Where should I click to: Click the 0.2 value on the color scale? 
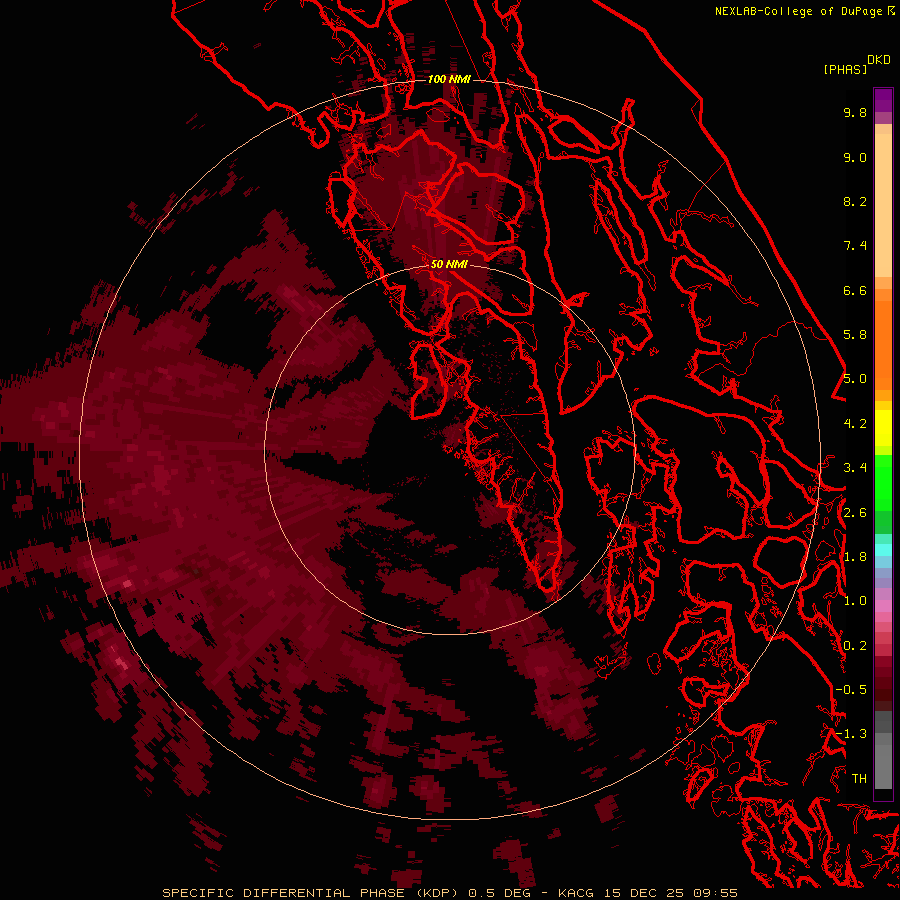tap(855, 646)
